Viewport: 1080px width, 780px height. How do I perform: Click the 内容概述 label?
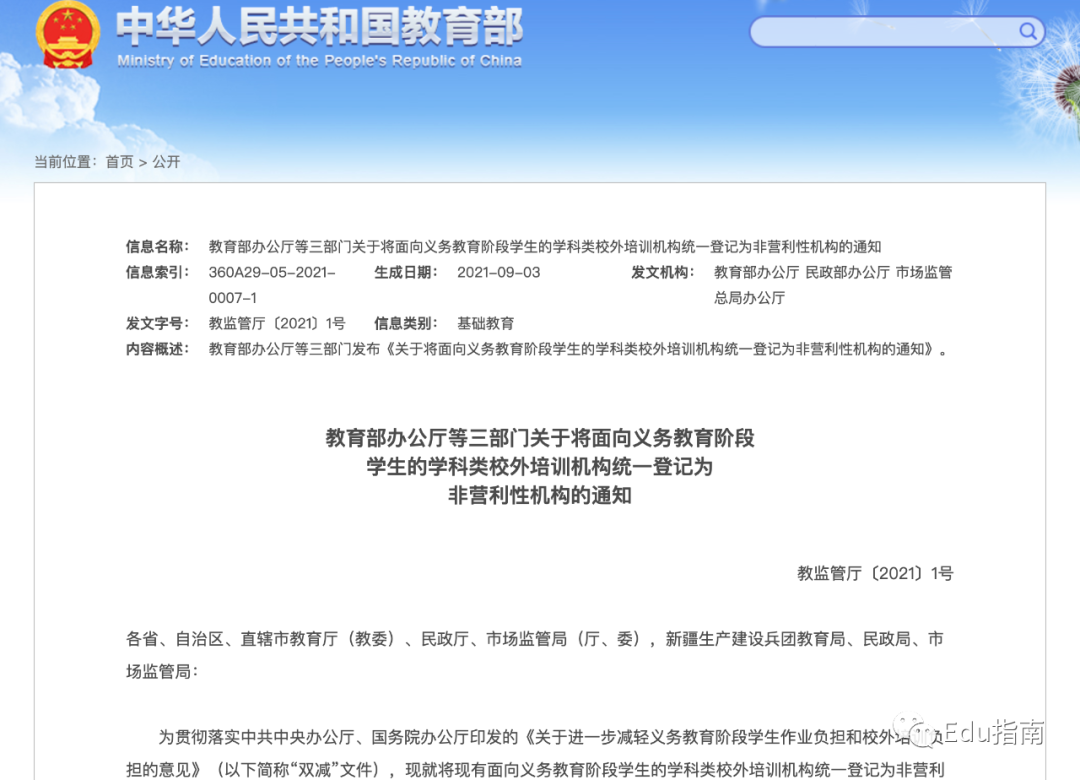click(157, 349)
